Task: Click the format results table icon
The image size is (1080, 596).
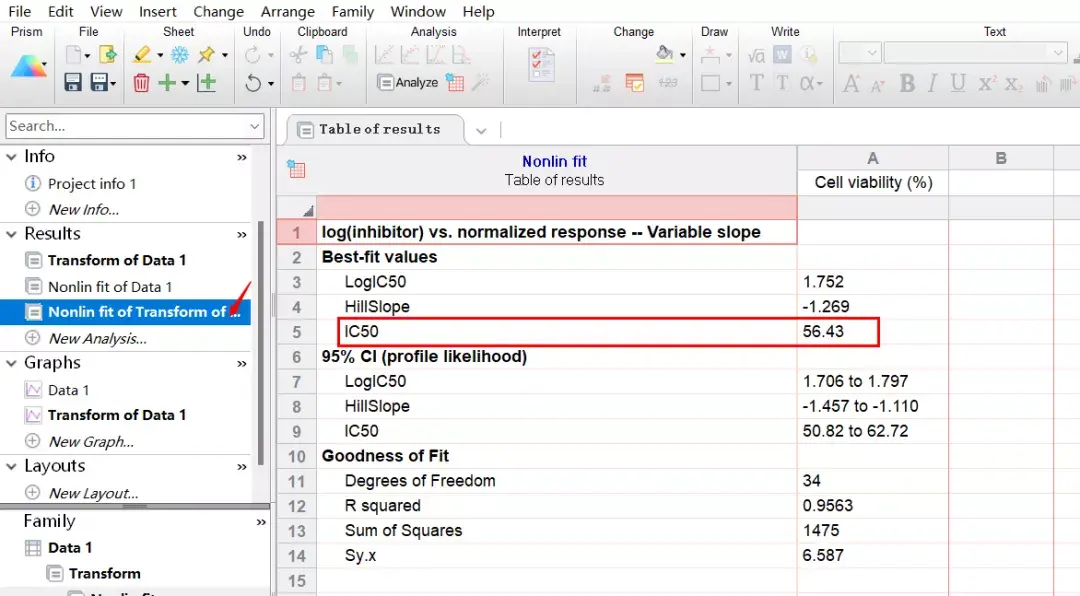Action: 634,83
